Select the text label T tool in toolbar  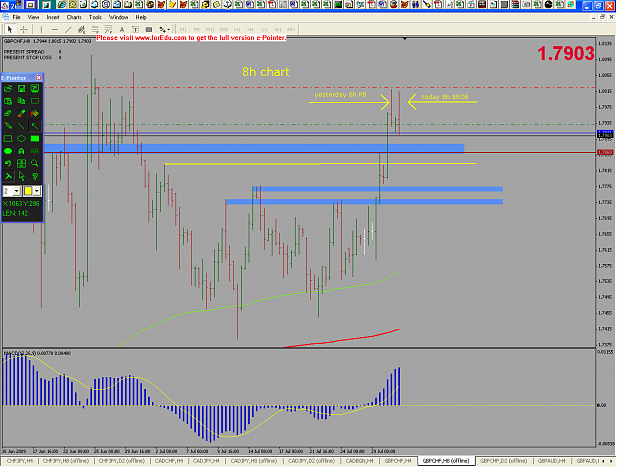(136, 29)
